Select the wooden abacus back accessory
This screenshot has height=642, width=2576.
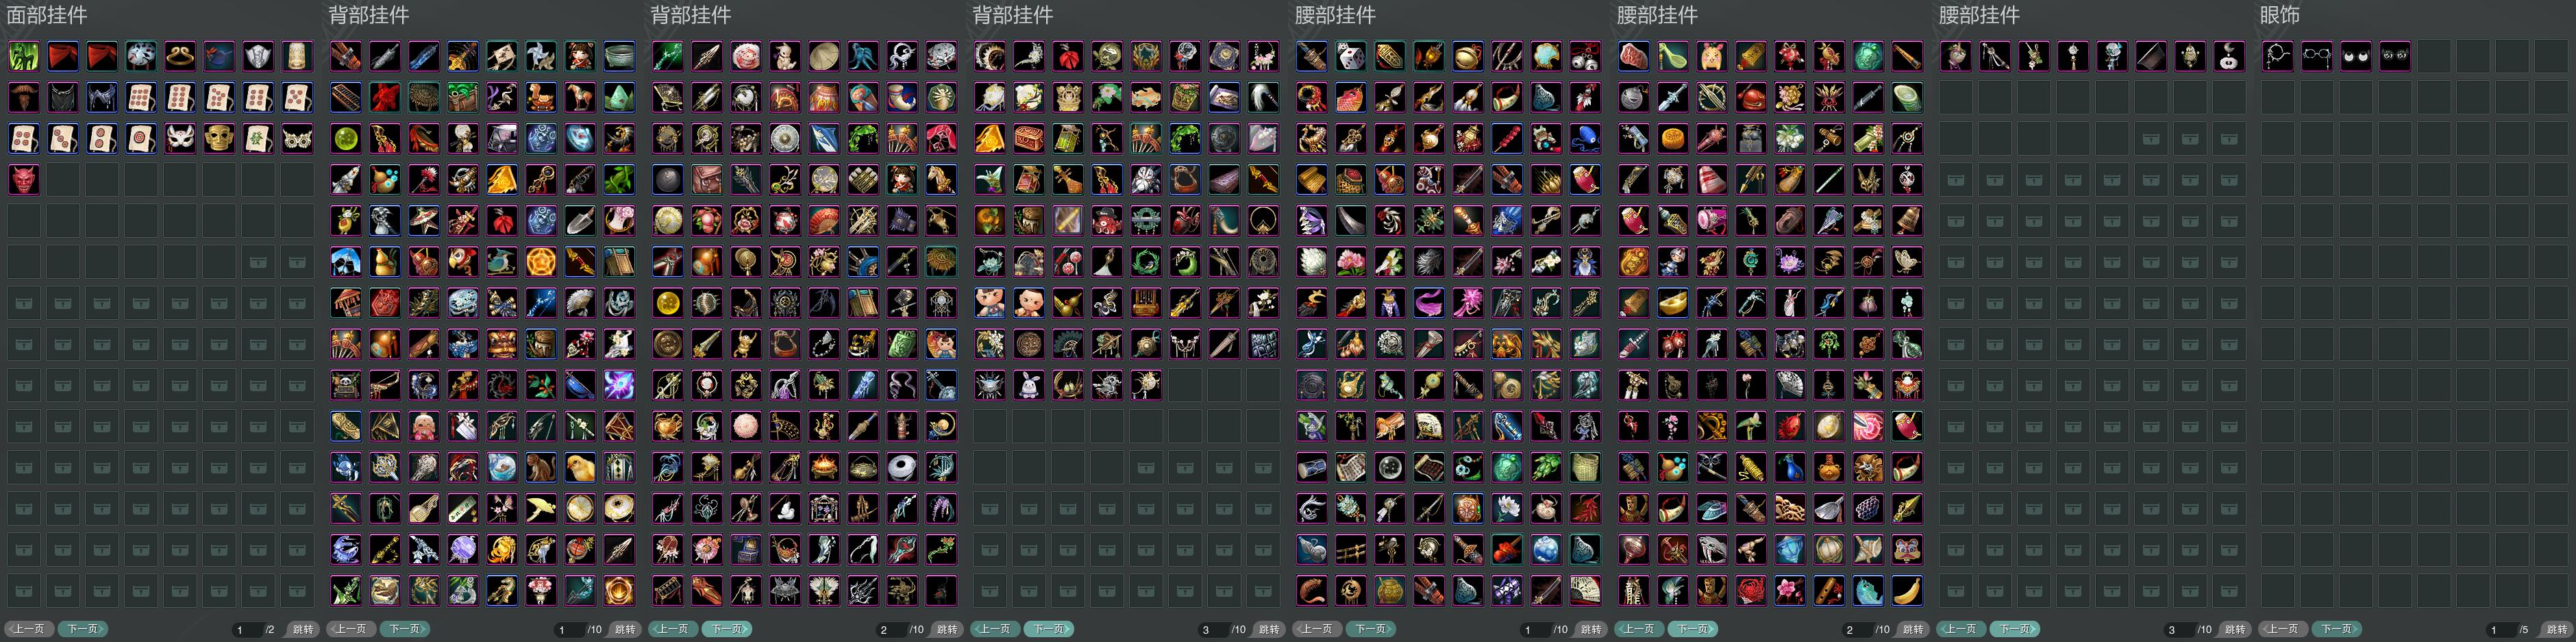click(346, 97)
